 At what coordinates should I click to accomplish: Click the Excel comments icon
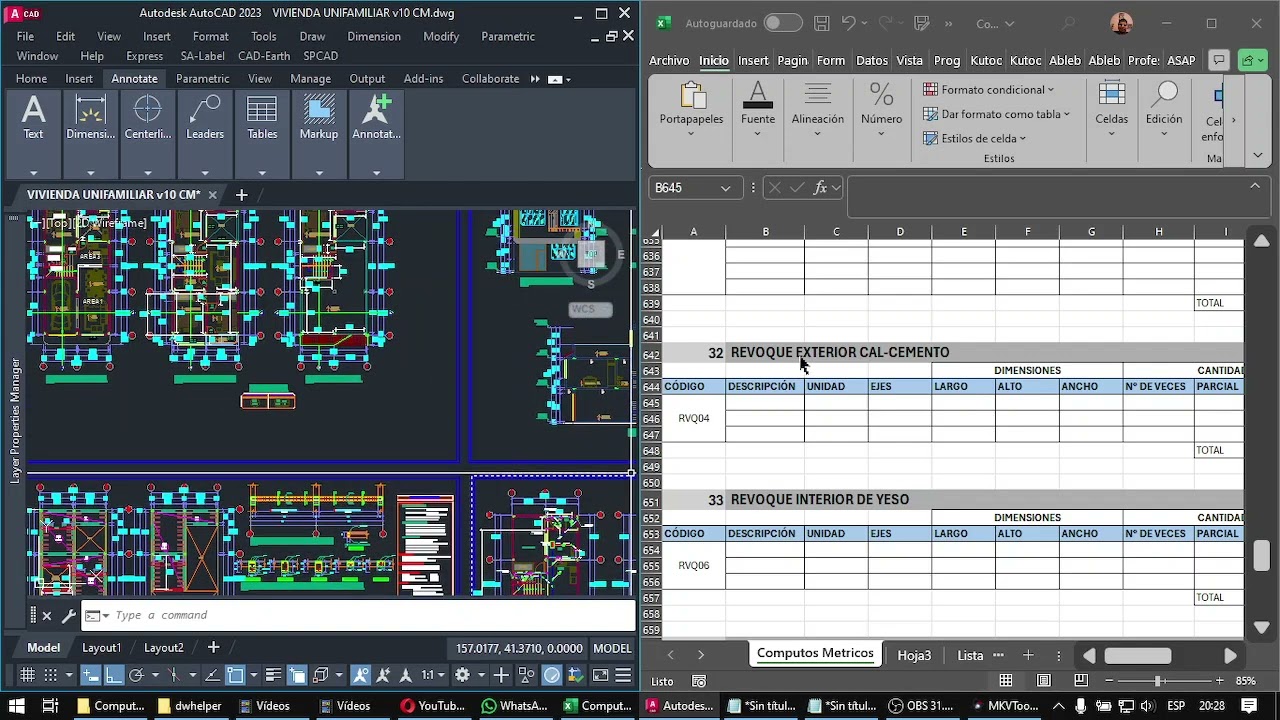click(x=1218, y=61)
